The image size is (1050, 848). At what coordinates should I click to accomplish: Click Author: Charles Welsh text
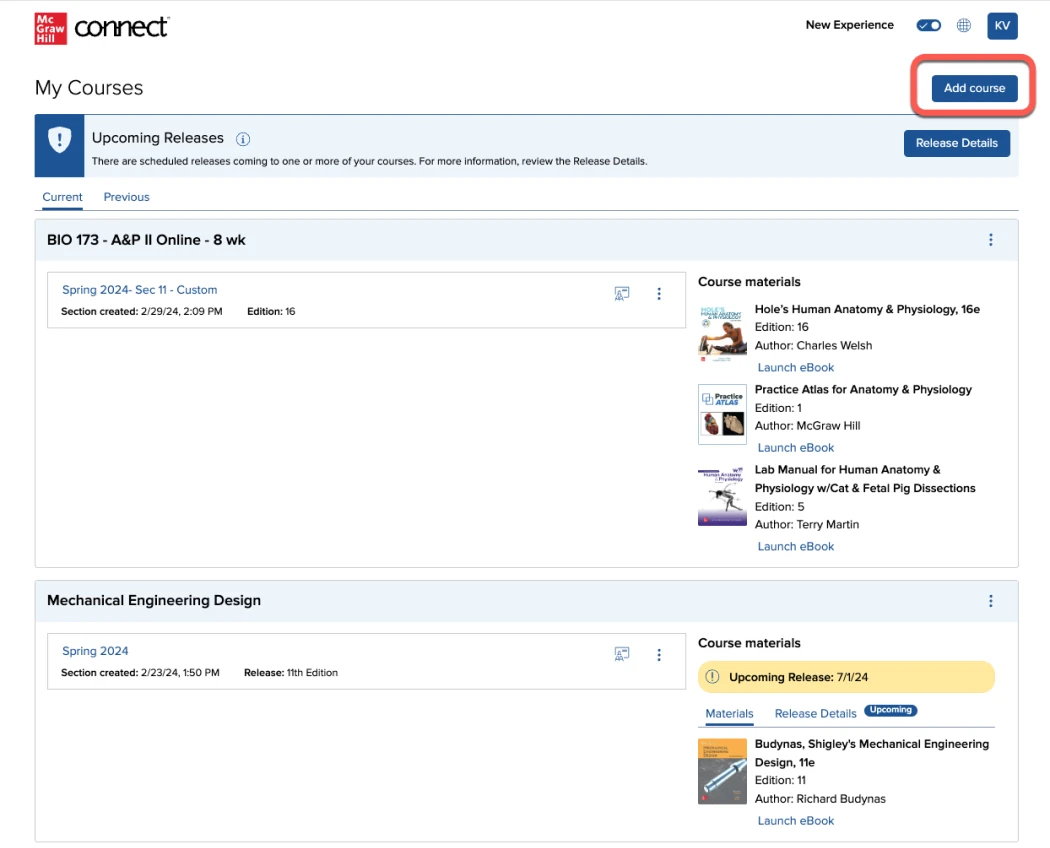pos(814,345)
